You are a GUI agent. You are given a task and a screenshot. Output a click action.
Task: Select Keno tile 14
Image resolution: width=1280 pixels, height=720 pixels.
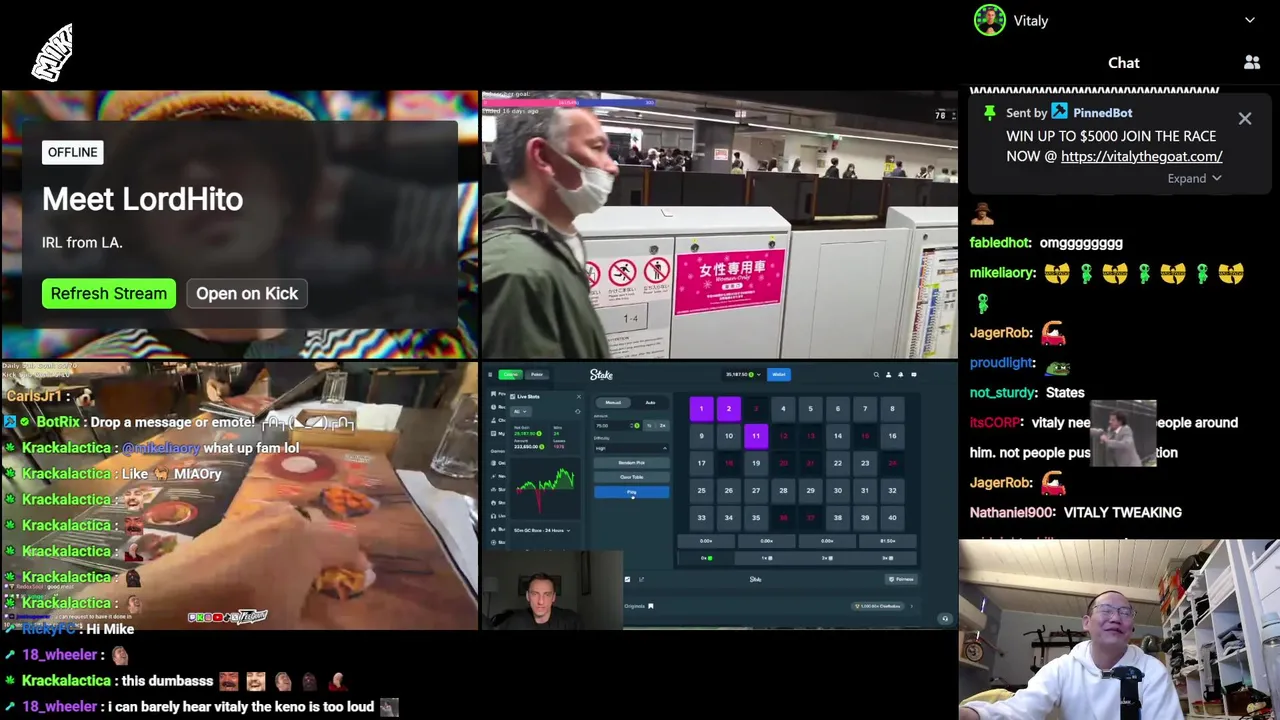[838, 436]
